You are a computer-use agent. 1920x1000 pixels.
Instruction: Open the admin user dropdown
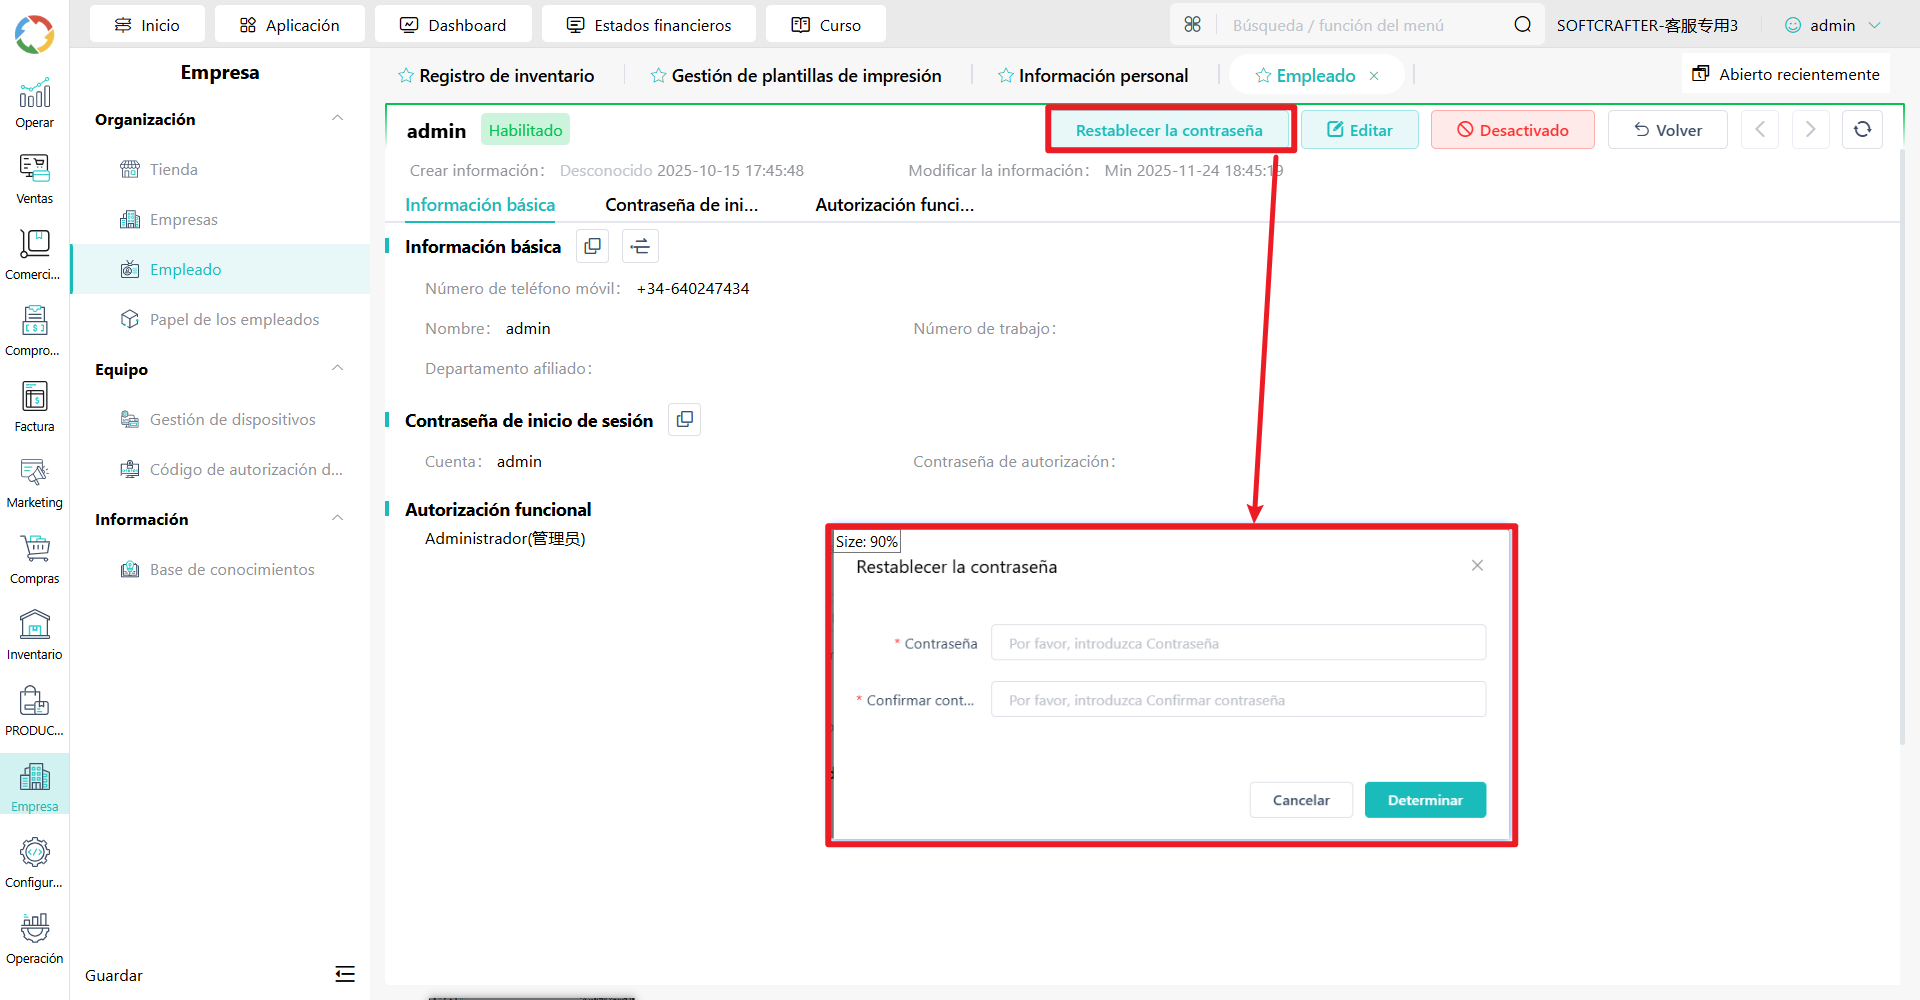1834,25
